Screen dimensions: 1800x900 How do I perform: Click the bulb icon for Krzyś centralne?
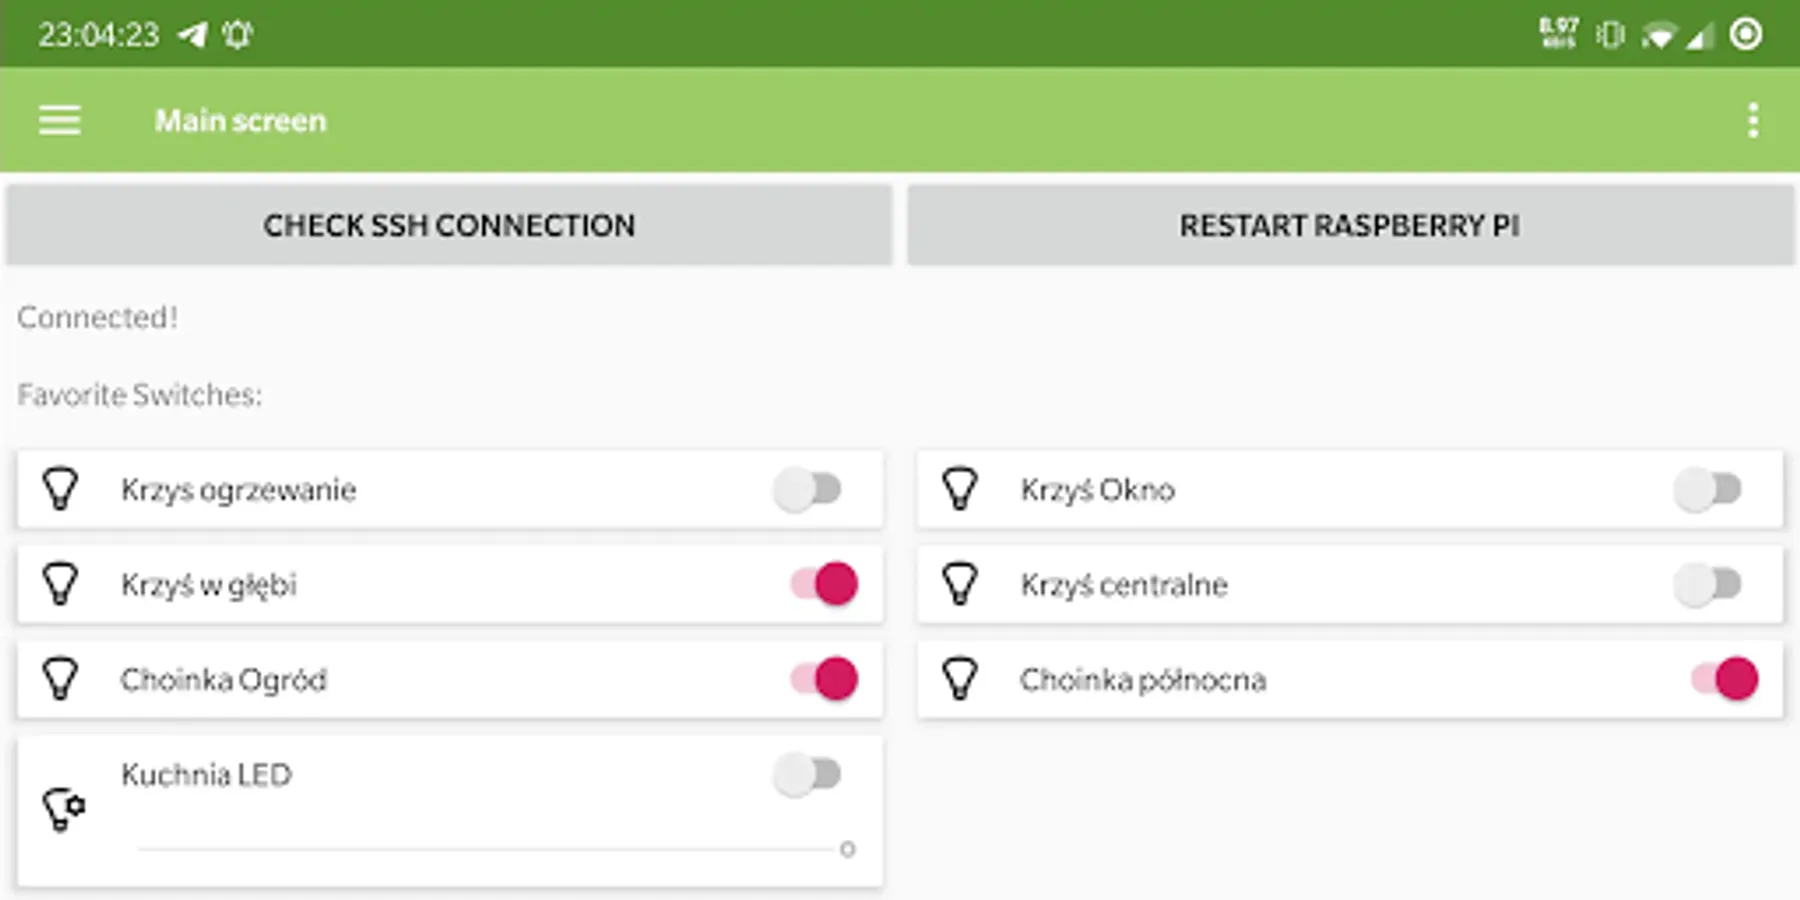coord(960,584)
